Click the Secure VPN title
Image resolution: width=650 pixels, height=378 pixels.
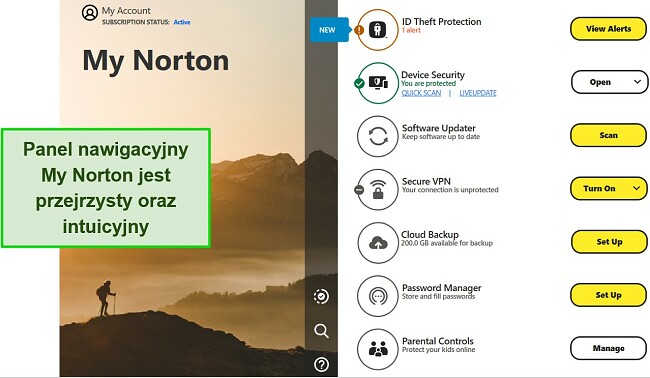[x=426, y=181]
